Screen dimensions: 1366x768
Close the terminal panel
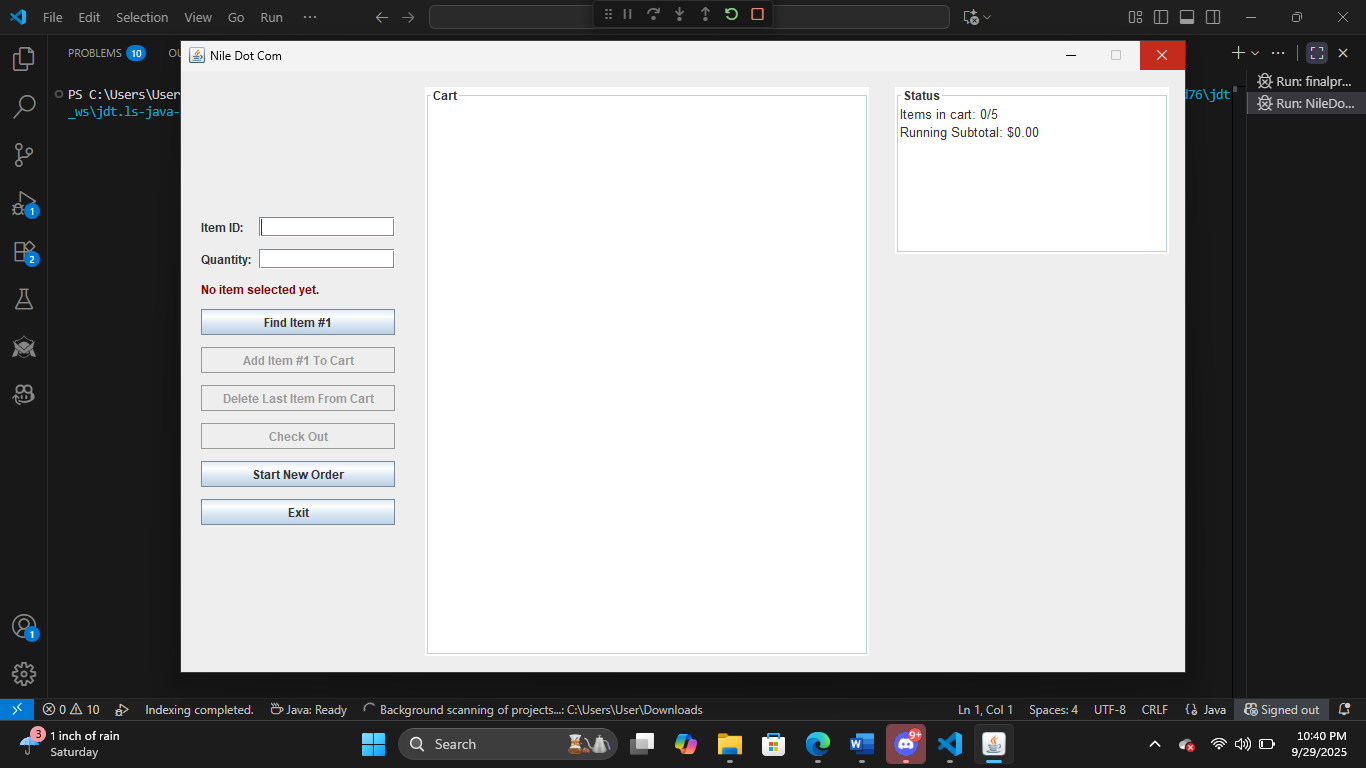[x=1343, y=53]
